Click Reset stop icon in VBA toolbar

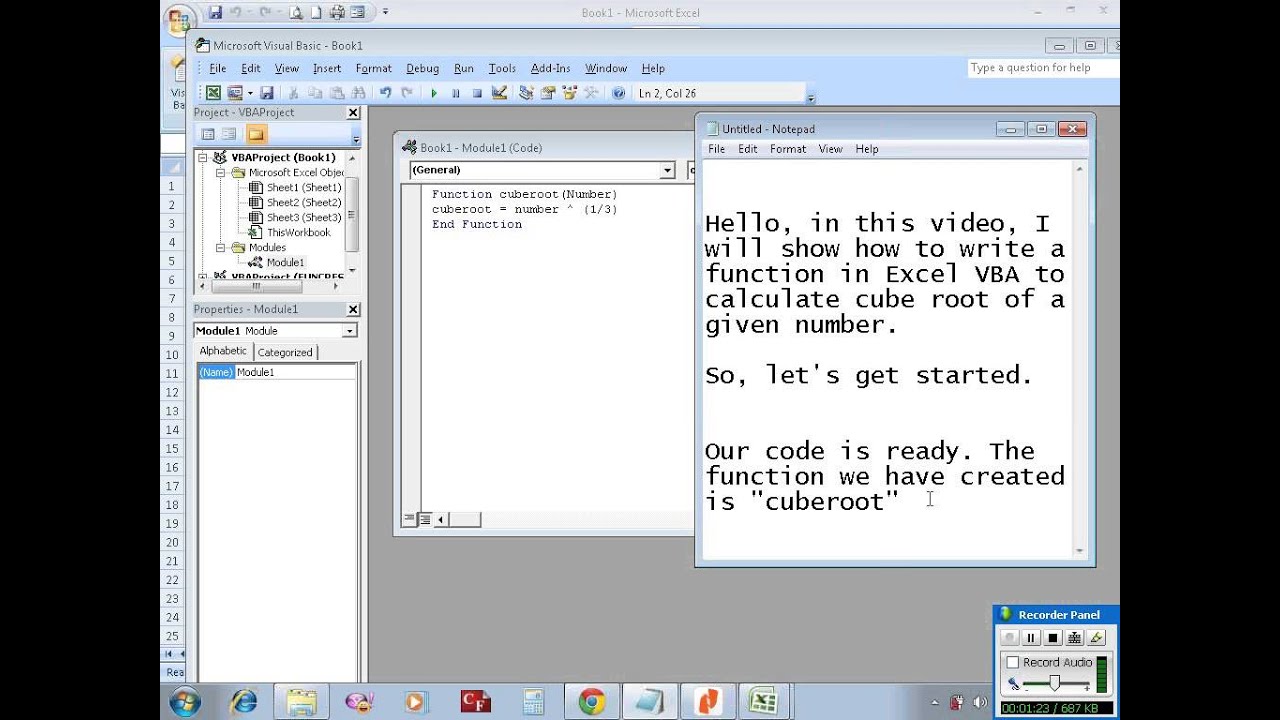click(477, 93)
